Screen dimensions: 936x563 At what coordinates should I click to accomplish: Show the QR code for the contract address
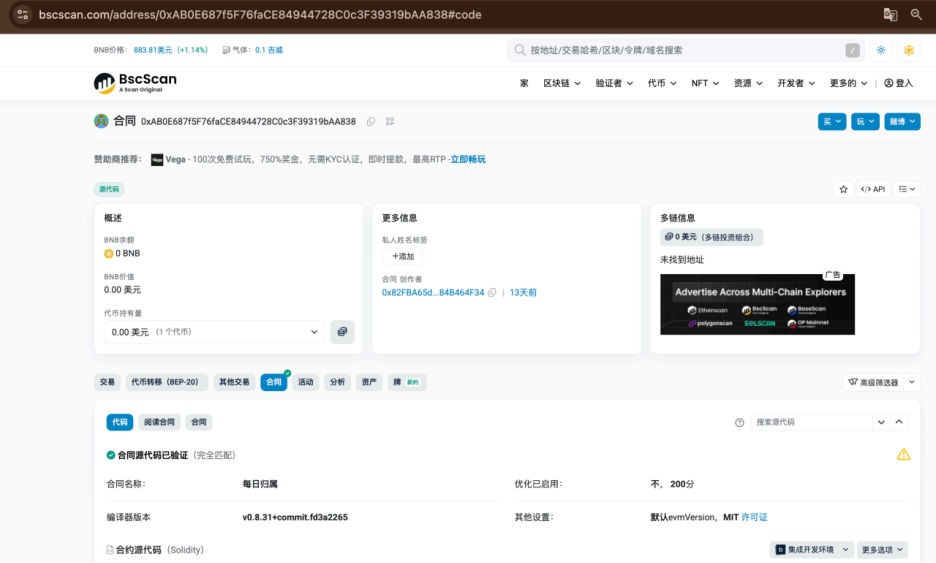coord(390,122)
